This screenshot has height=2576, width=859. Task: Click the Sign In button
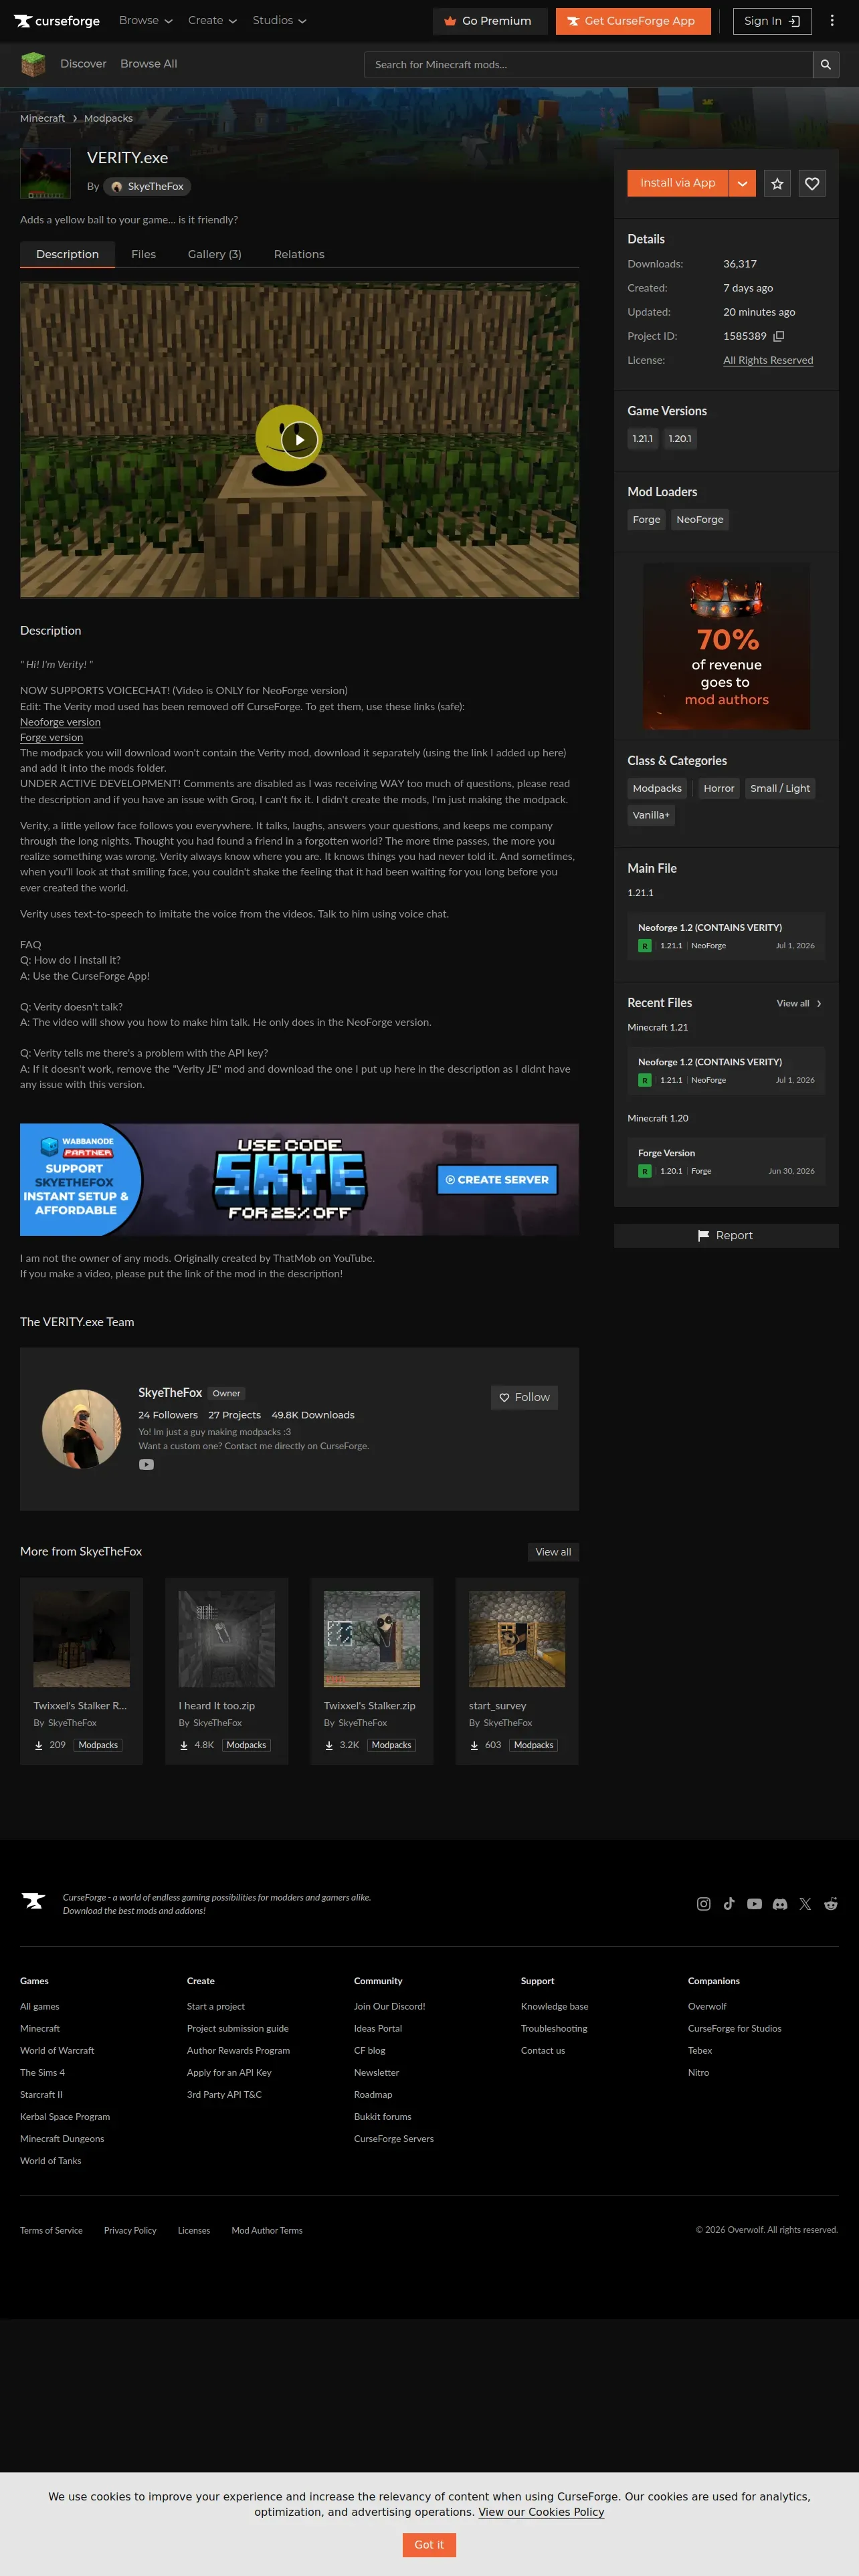click(772, 21)
